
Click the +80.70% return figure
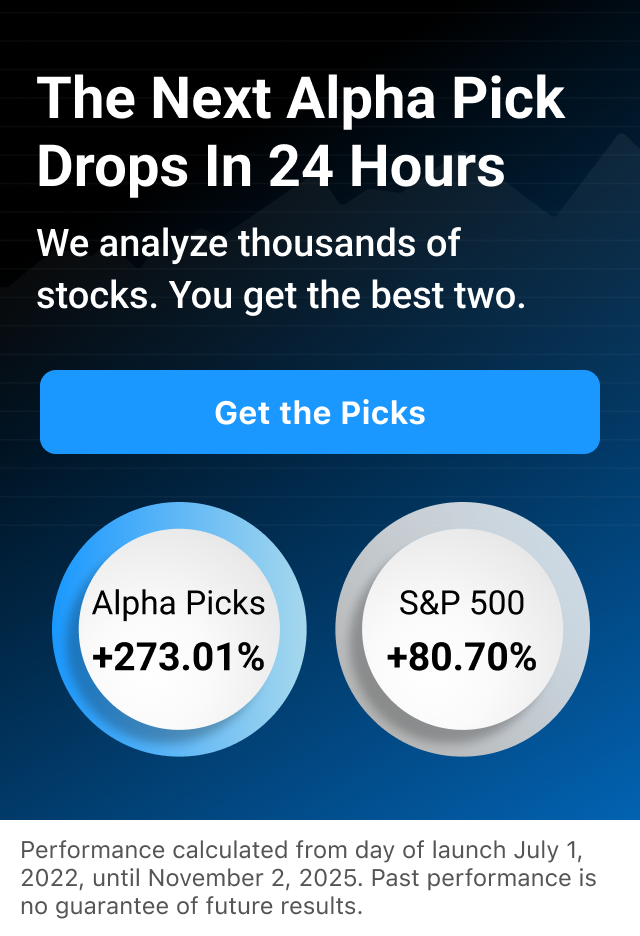[462, 658]
